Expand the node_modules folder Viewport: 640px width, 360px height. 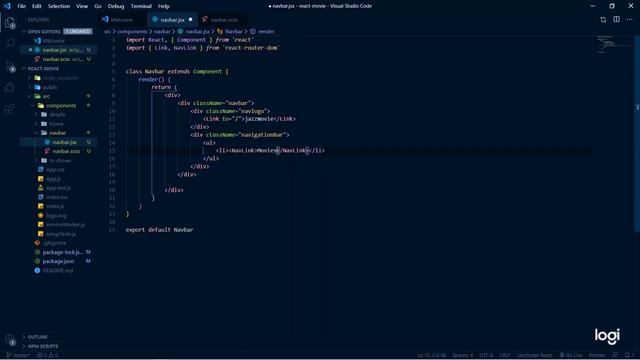(x=60, y=78)
